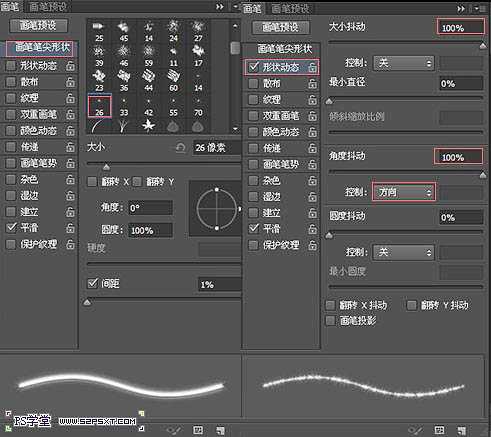Choose the star-shaped brush tip

tap(148, 126)
